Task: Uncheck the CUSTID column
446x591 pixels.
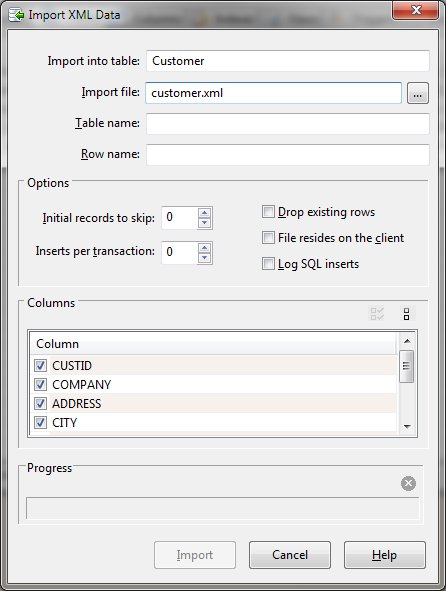Action: 40,365
